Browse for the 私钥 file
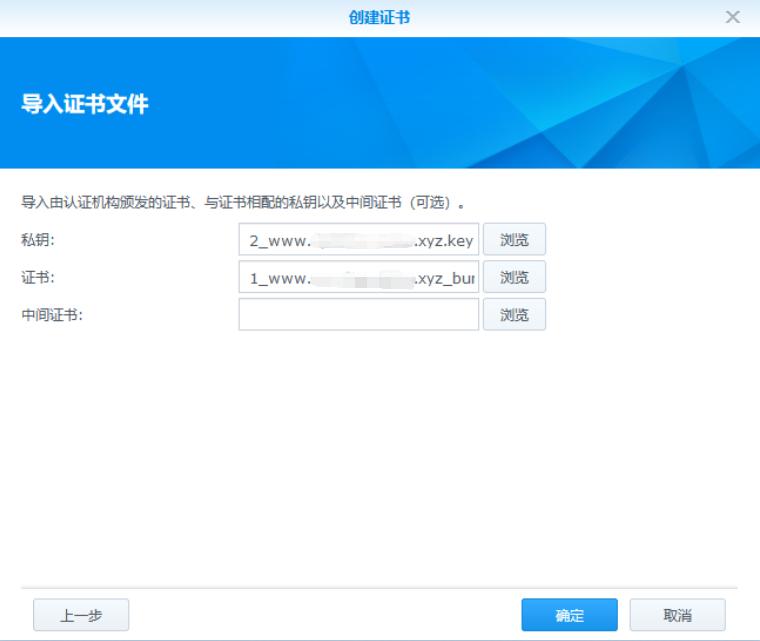The height and width of the screenshot is (641, 760). (514, 240)
